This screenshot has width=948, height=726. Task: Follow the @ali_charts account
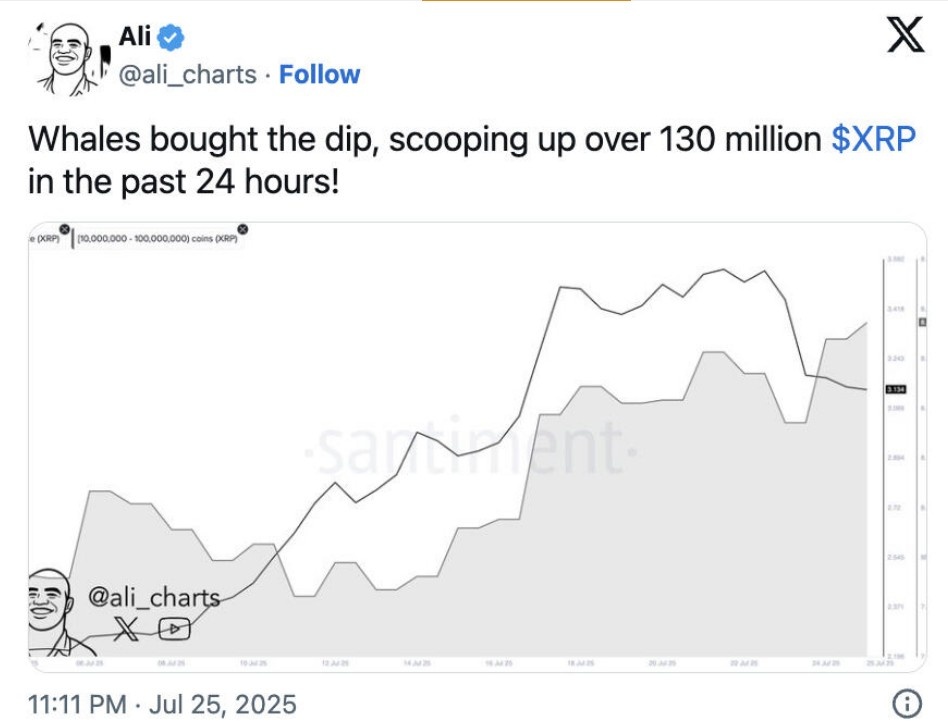pos(319,75)
